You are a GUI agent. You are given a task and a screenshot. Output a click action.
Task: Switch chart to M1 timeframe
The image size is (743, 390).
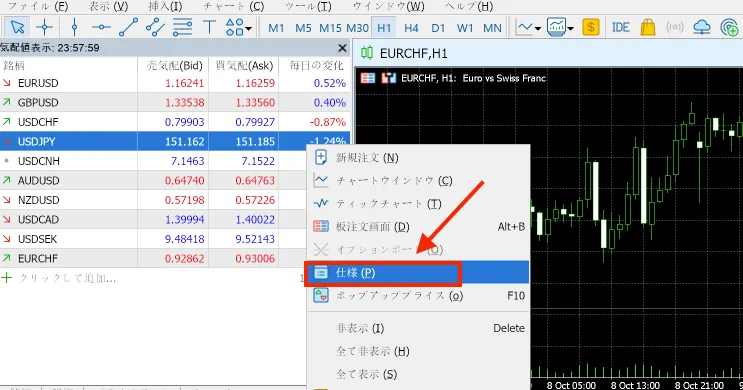276,28
